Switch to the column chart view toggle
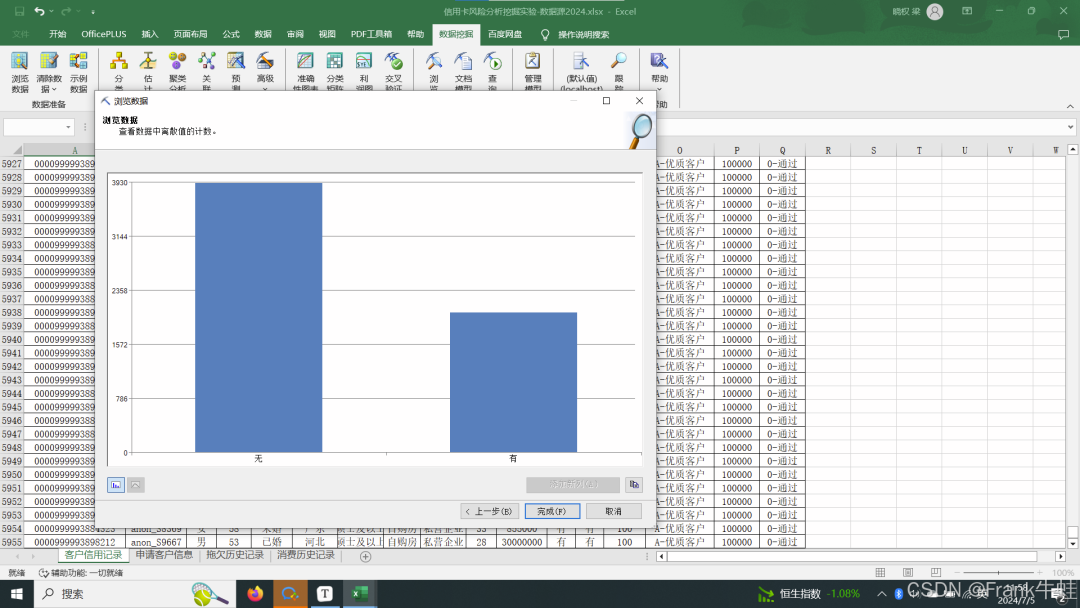This screenshot has width=1080, height=608. coord(116,485)
